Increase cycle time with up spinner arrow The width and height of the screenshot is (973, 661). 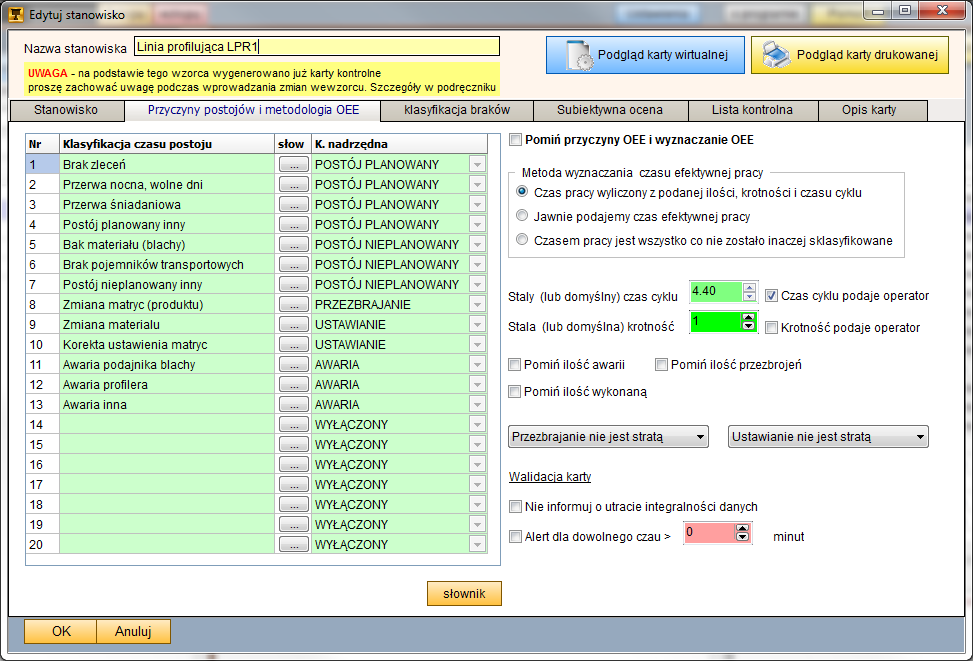point(750,287)
